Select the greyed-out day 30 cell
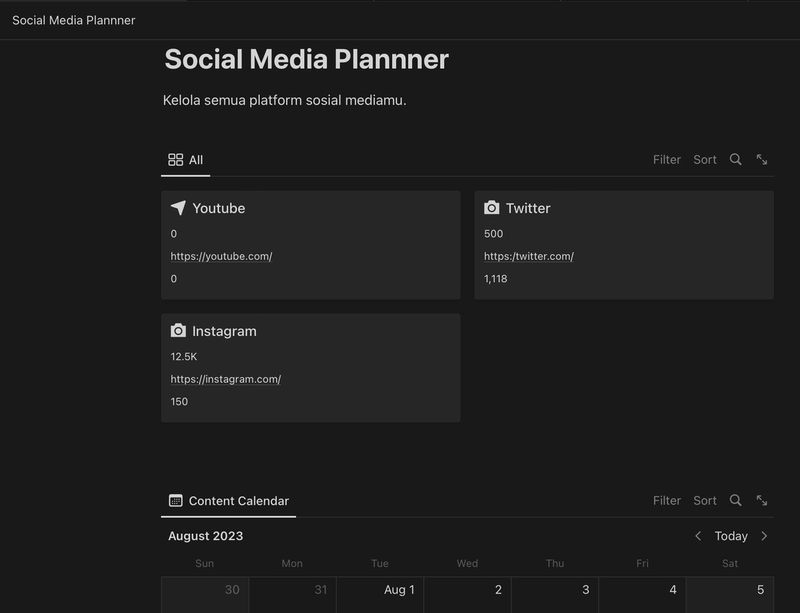Viewport: 800px width, 613px height. (x=205, y=595)
